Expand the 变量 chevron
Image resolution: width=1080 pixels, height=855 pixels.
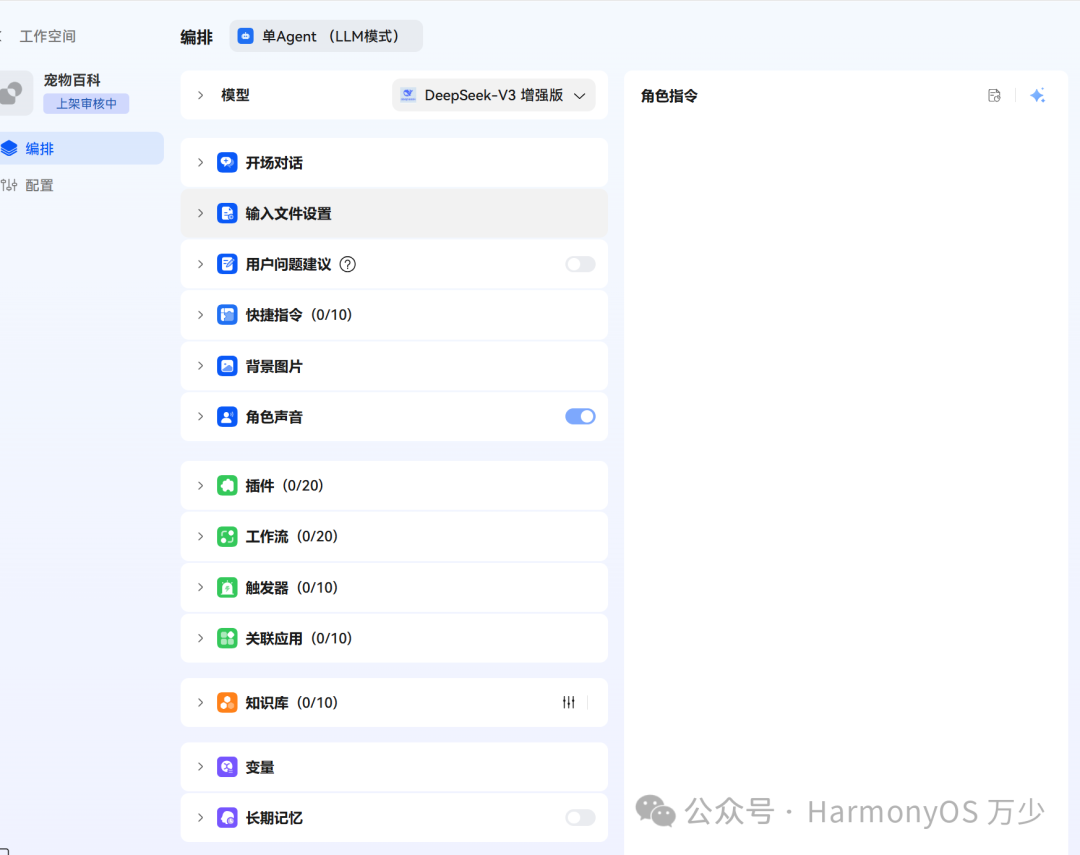[x=200, y=767]
